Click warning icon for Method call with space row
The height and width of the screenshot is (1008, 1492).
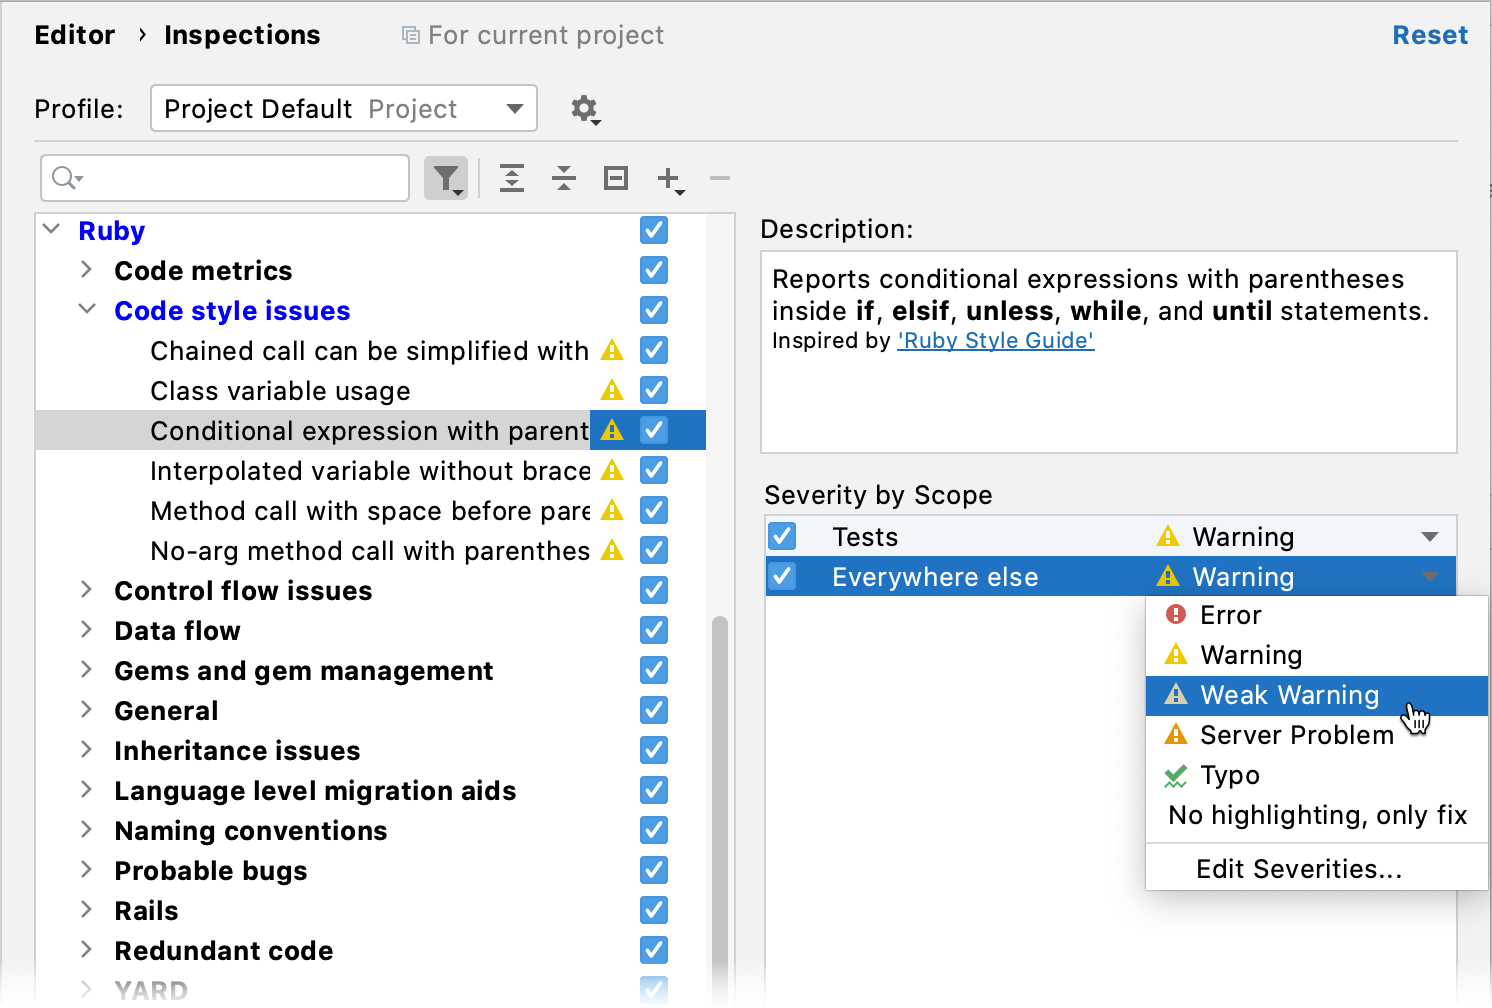tap(612, 511)
